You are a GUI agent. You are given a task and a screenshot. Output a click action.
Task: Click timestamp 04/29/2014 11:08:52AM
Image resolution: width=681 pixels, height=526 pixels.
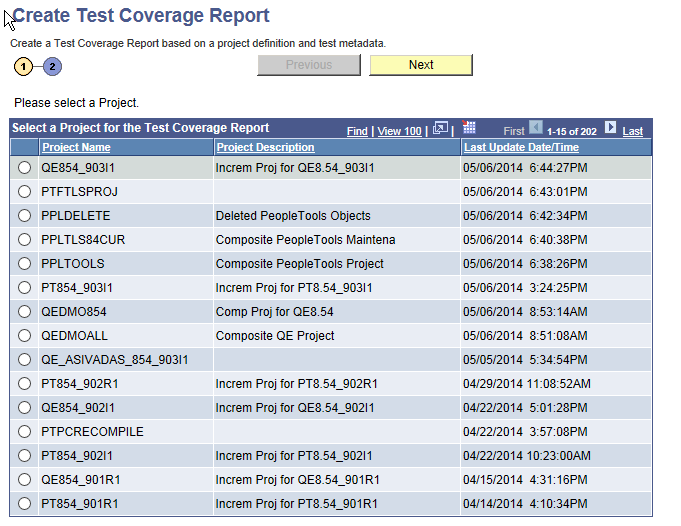(x=527, y=384)
